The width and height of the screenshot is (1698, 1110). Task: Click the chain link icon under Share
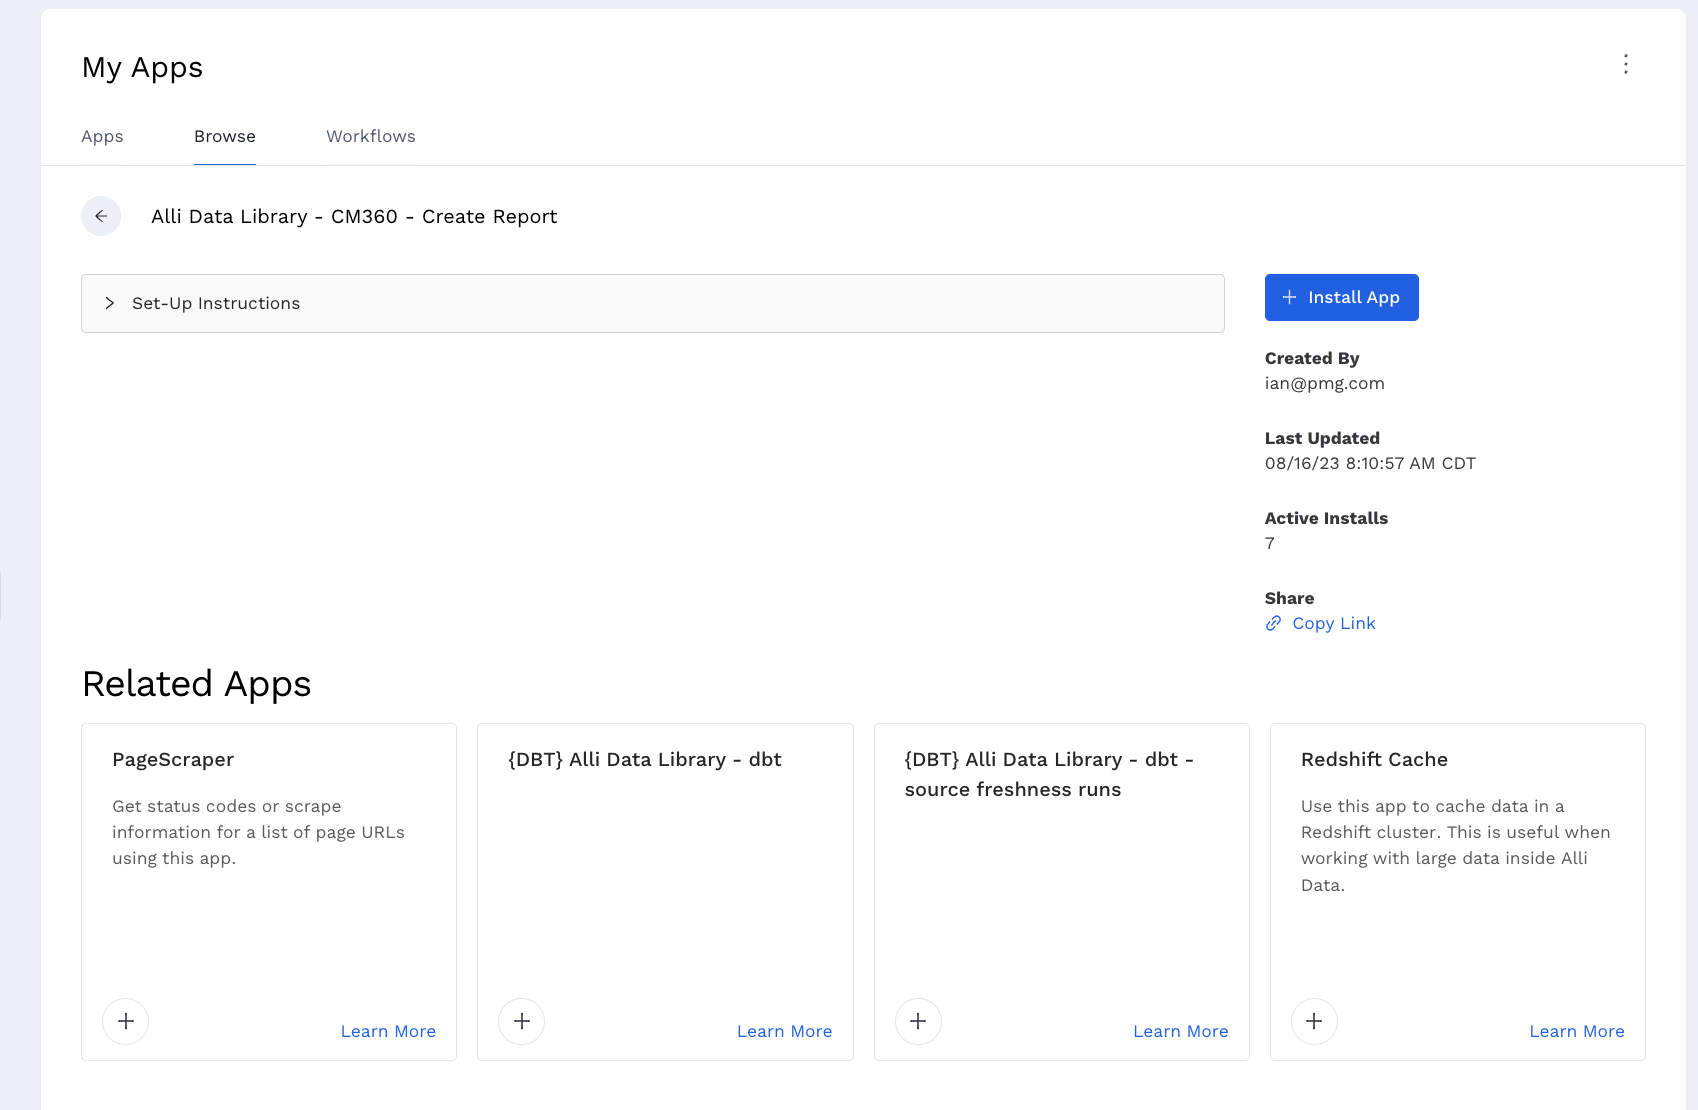point(1273,623)
